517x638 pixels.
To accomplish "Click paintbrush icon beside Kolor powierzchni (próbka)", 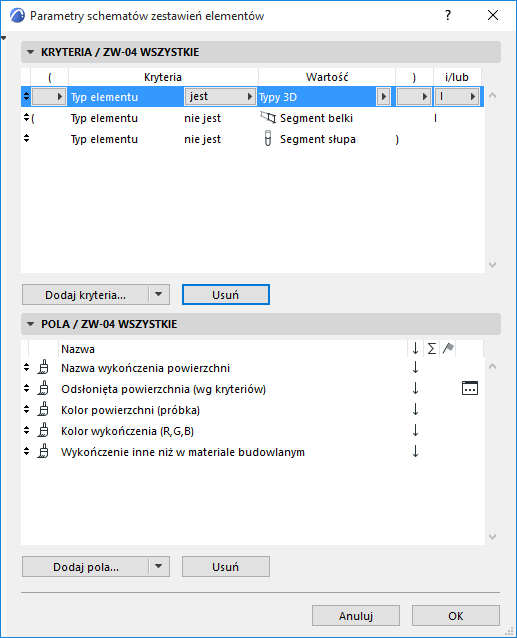I will coord(43,409).
